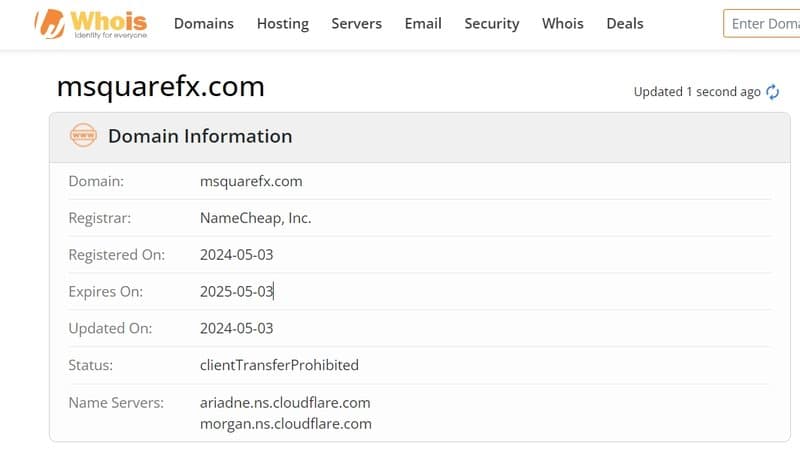Open the Deals page
The width and height of the screenshot is (800, 452).
point(625,23)
